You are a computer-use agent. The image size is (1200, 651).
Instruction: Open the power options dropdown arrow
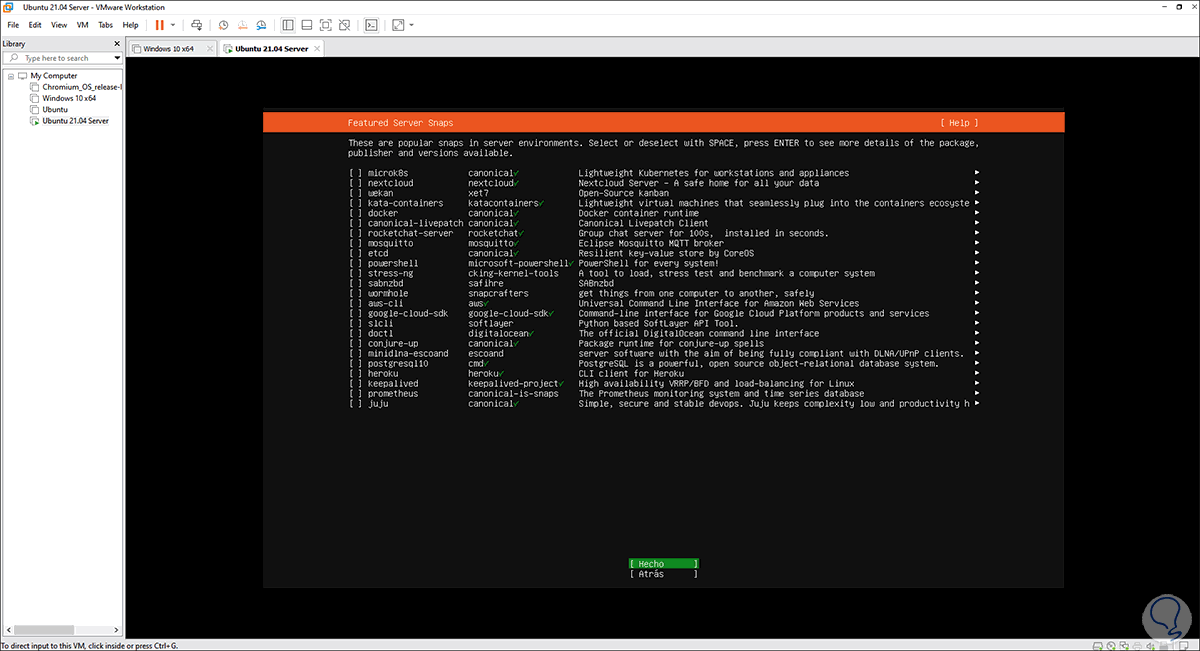173,25
